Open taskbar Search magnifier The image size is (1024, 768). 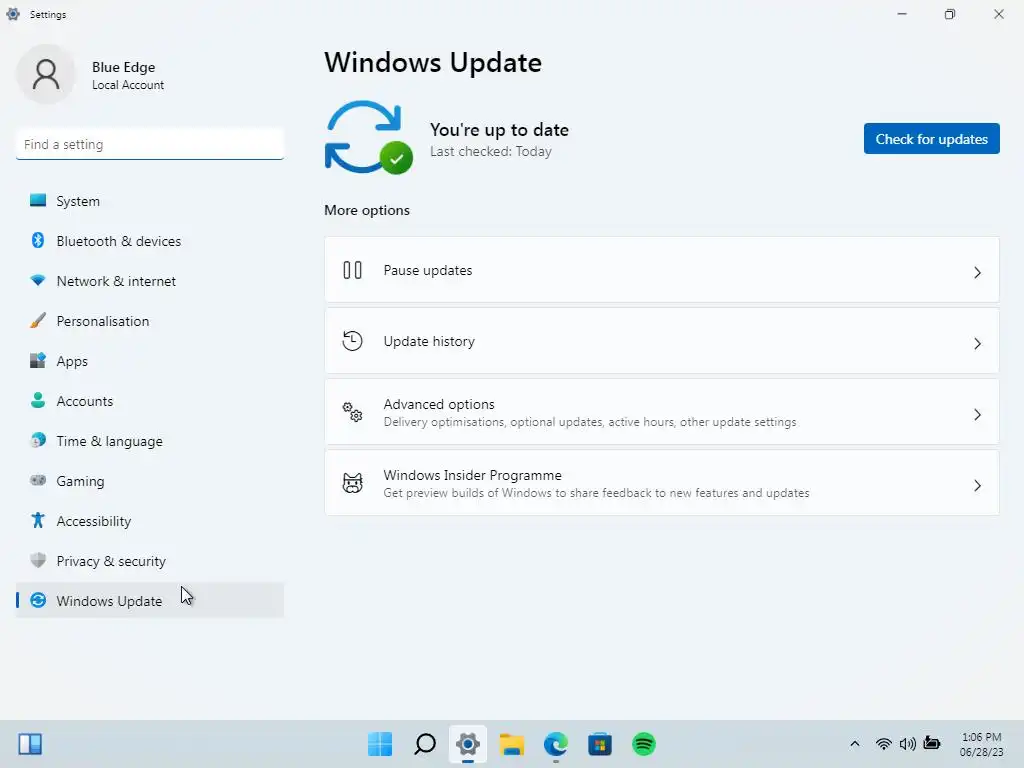(424, 744)
